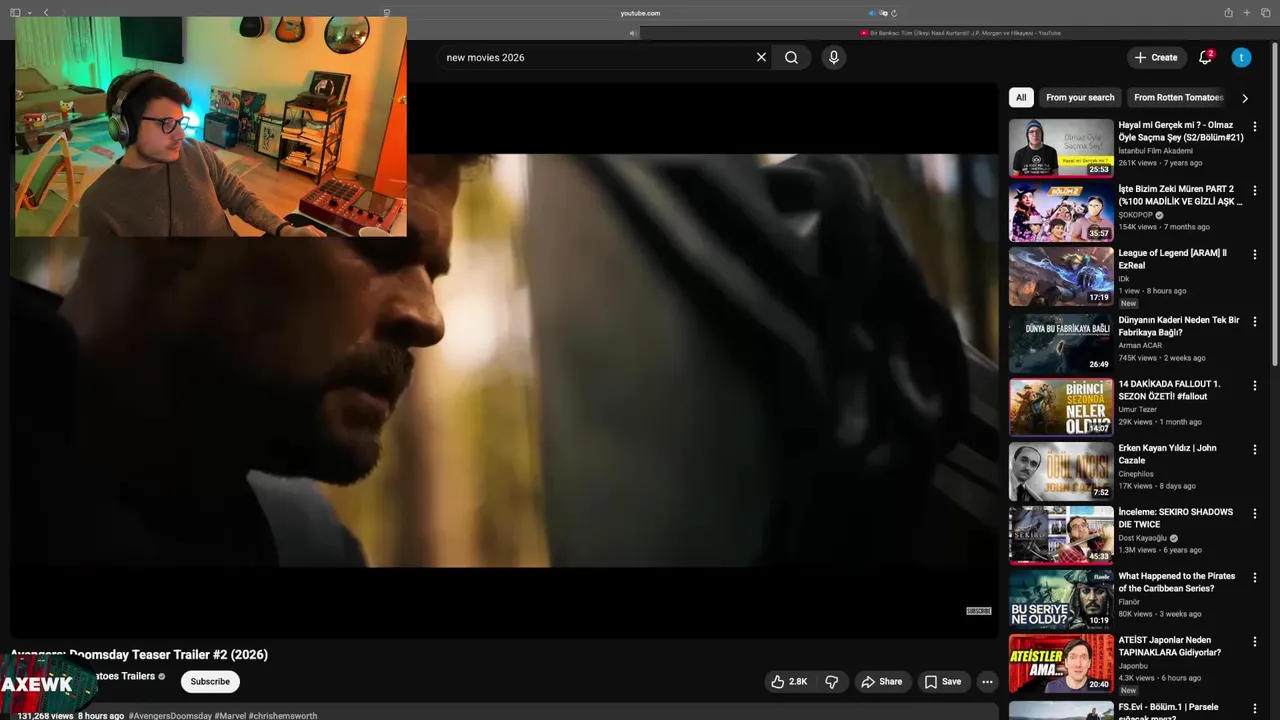The image size is (1280, 720).
Task: Open the 'İşte Bizim Zeki Müren PART 2' thumbnail
Action: [x=1061, y=212]
